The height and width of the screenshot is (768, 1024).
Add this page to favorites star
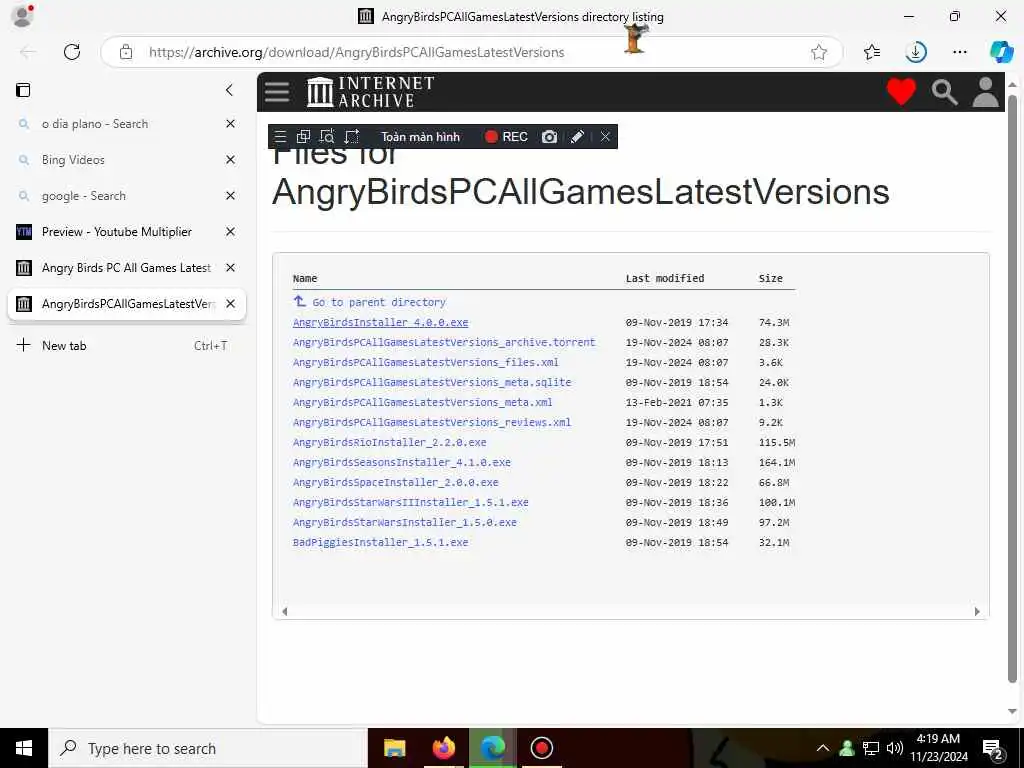(x=819, y=52)
